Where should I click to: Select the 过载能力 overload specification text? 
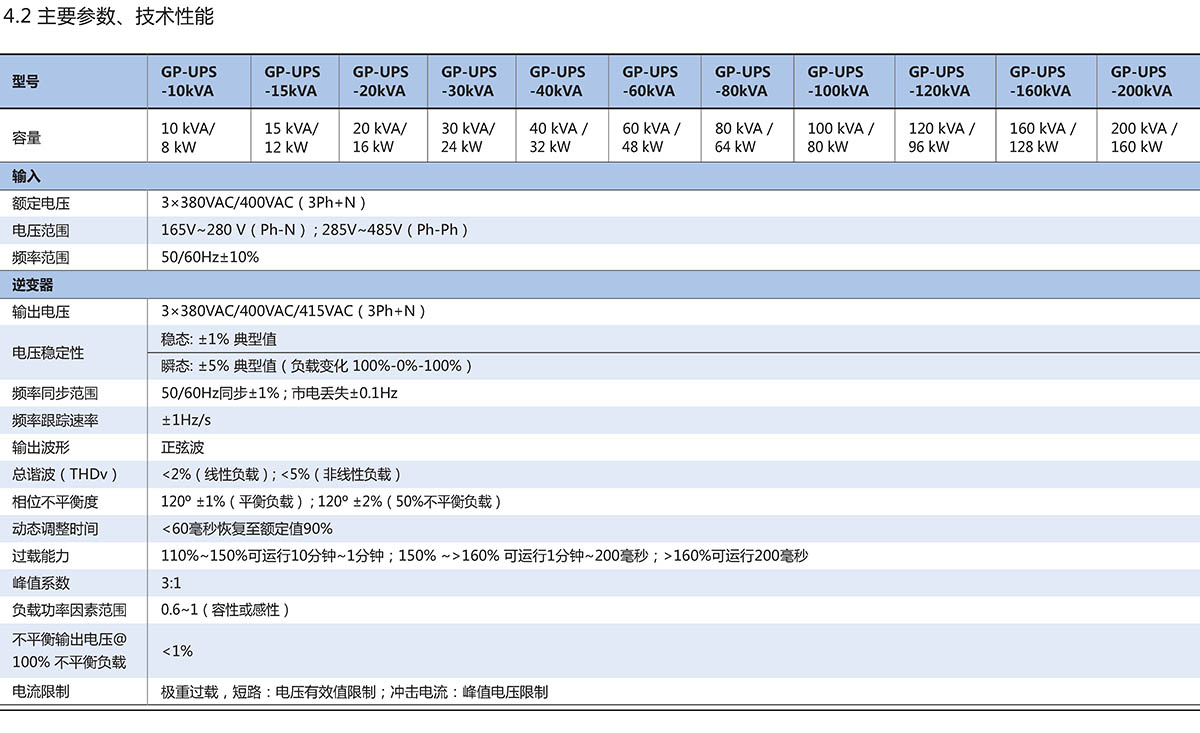coord(484,555)
